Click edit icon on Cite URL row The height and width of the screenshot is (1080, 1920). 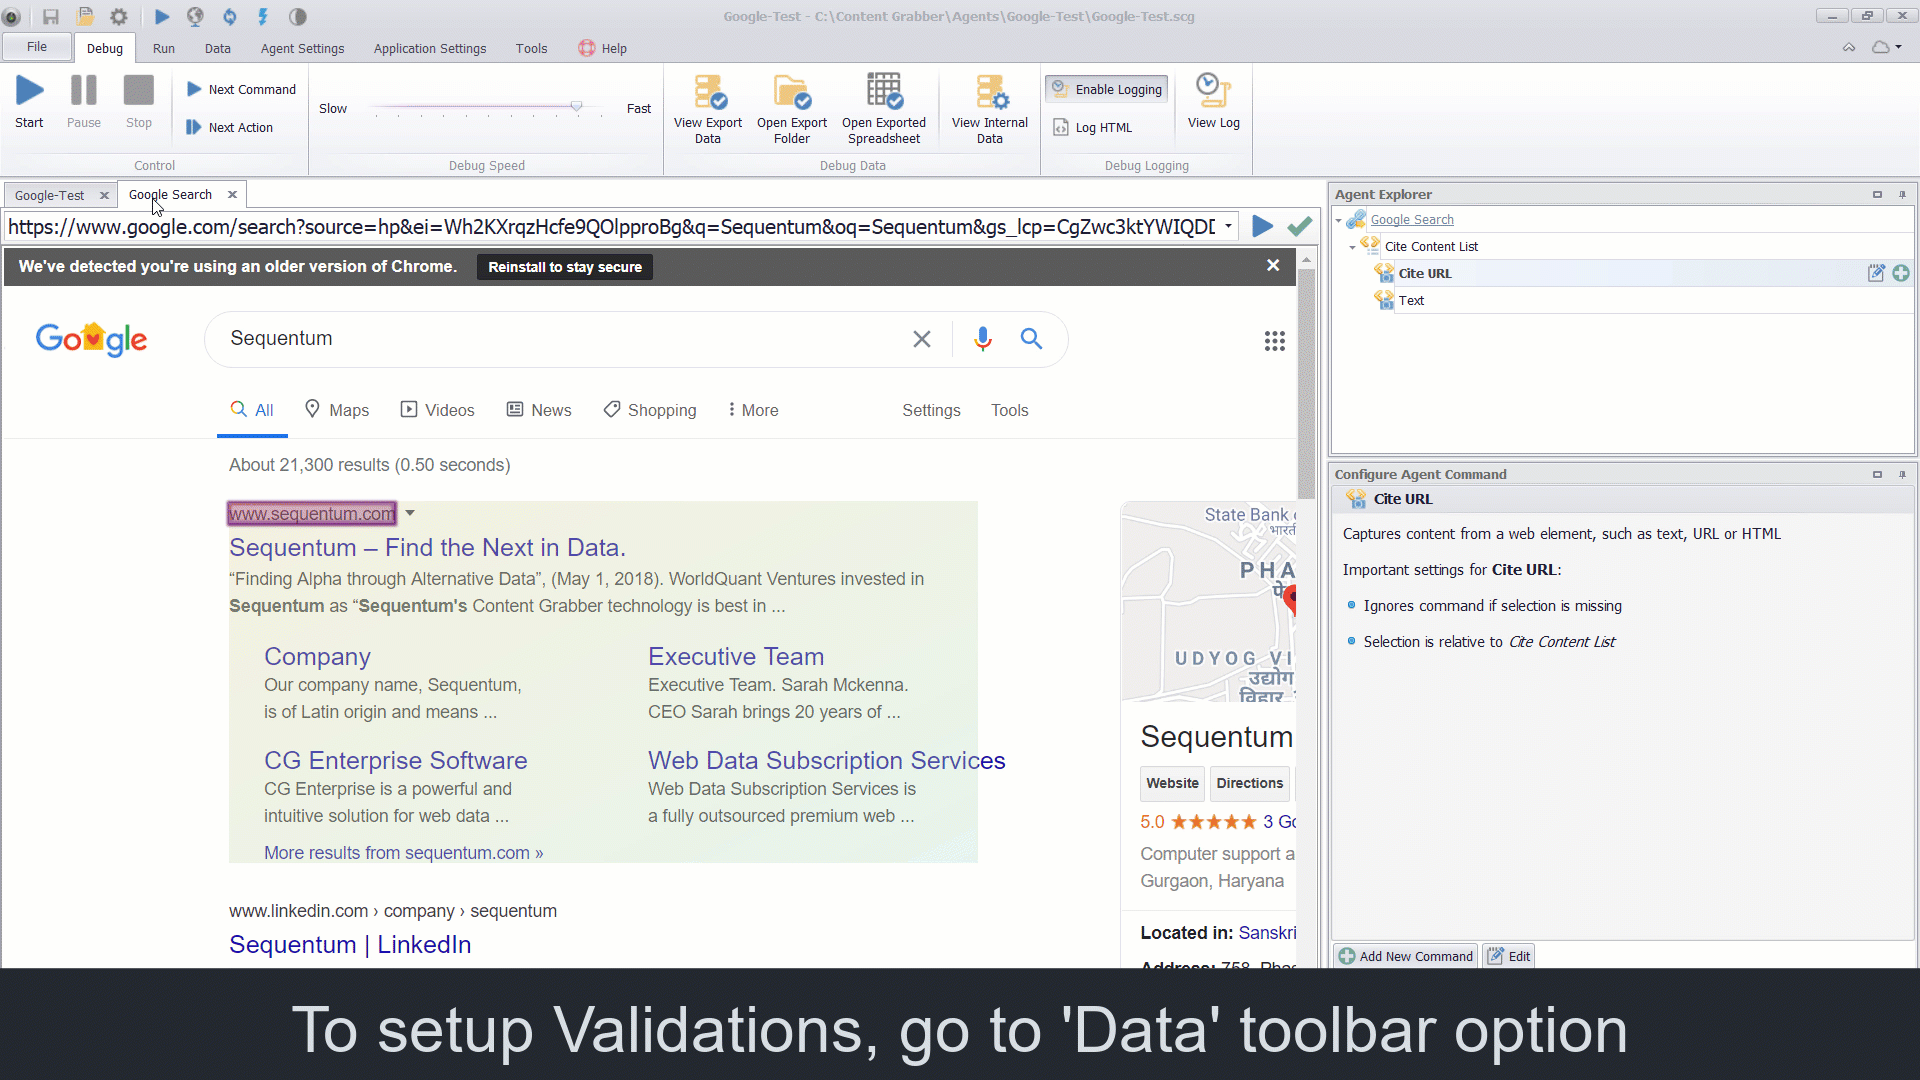click(x=1876, y=273)
